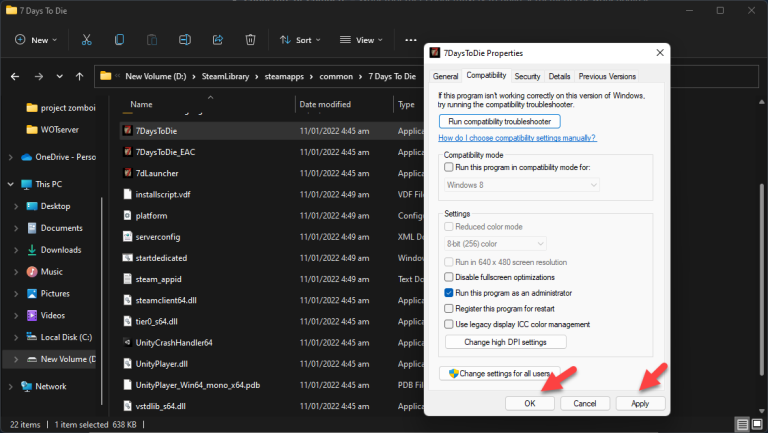
Task: Open the 8-bit (256) color dropdown
Action: tap(495, 243)
